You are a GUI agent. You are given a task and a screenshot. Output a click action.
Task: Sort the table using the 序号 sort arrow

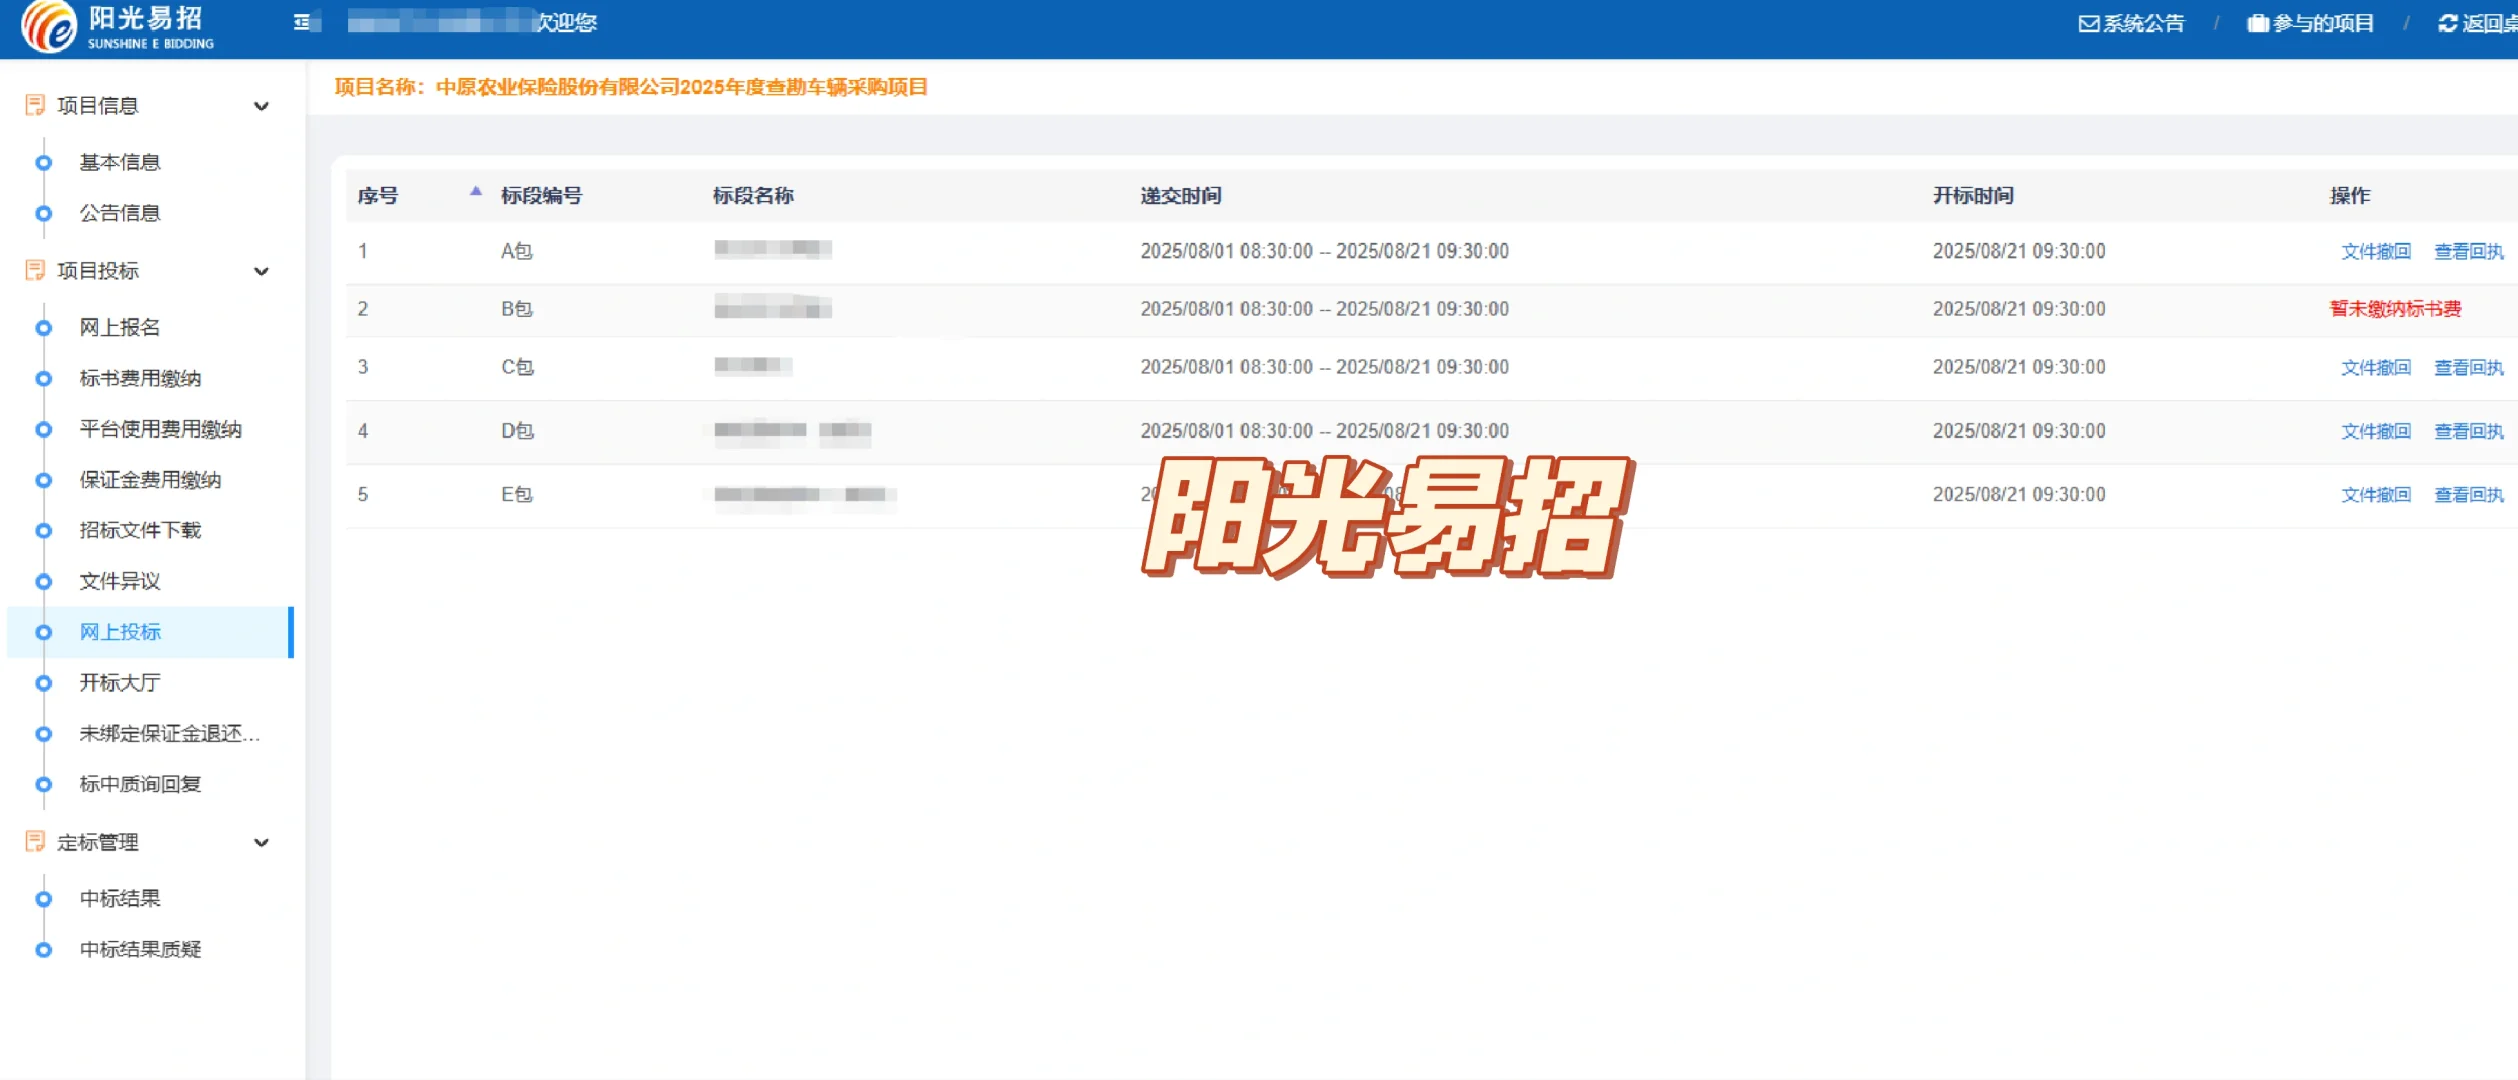coord(474,188)
